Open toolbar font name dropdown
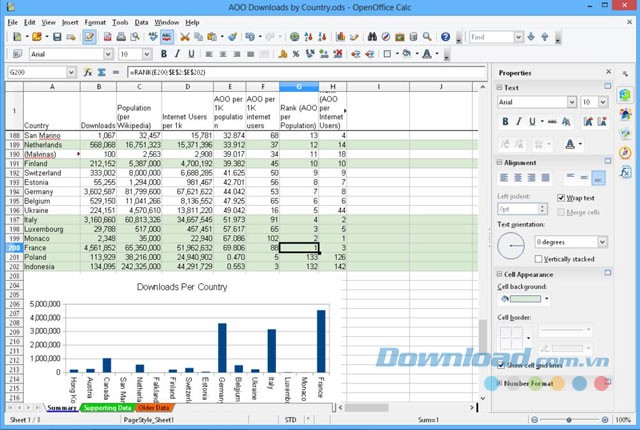This screenshot has width=640, height=430. [108, 54]
